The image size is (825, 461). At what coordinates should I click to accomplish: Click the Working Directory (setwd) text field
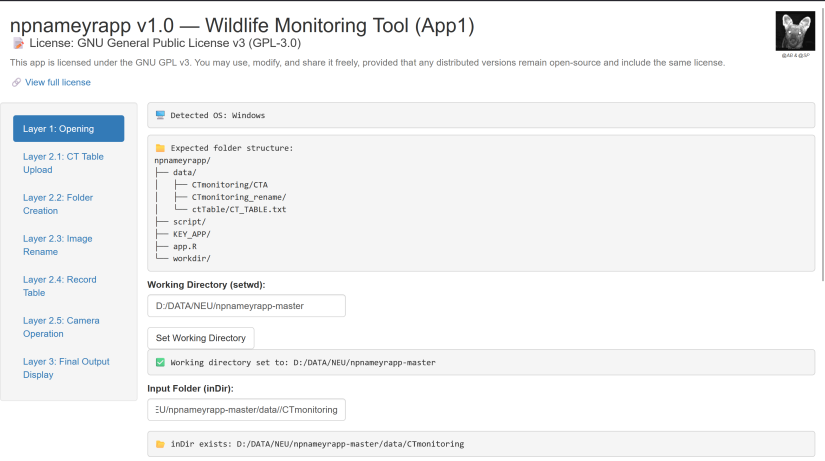coord(246,305)
